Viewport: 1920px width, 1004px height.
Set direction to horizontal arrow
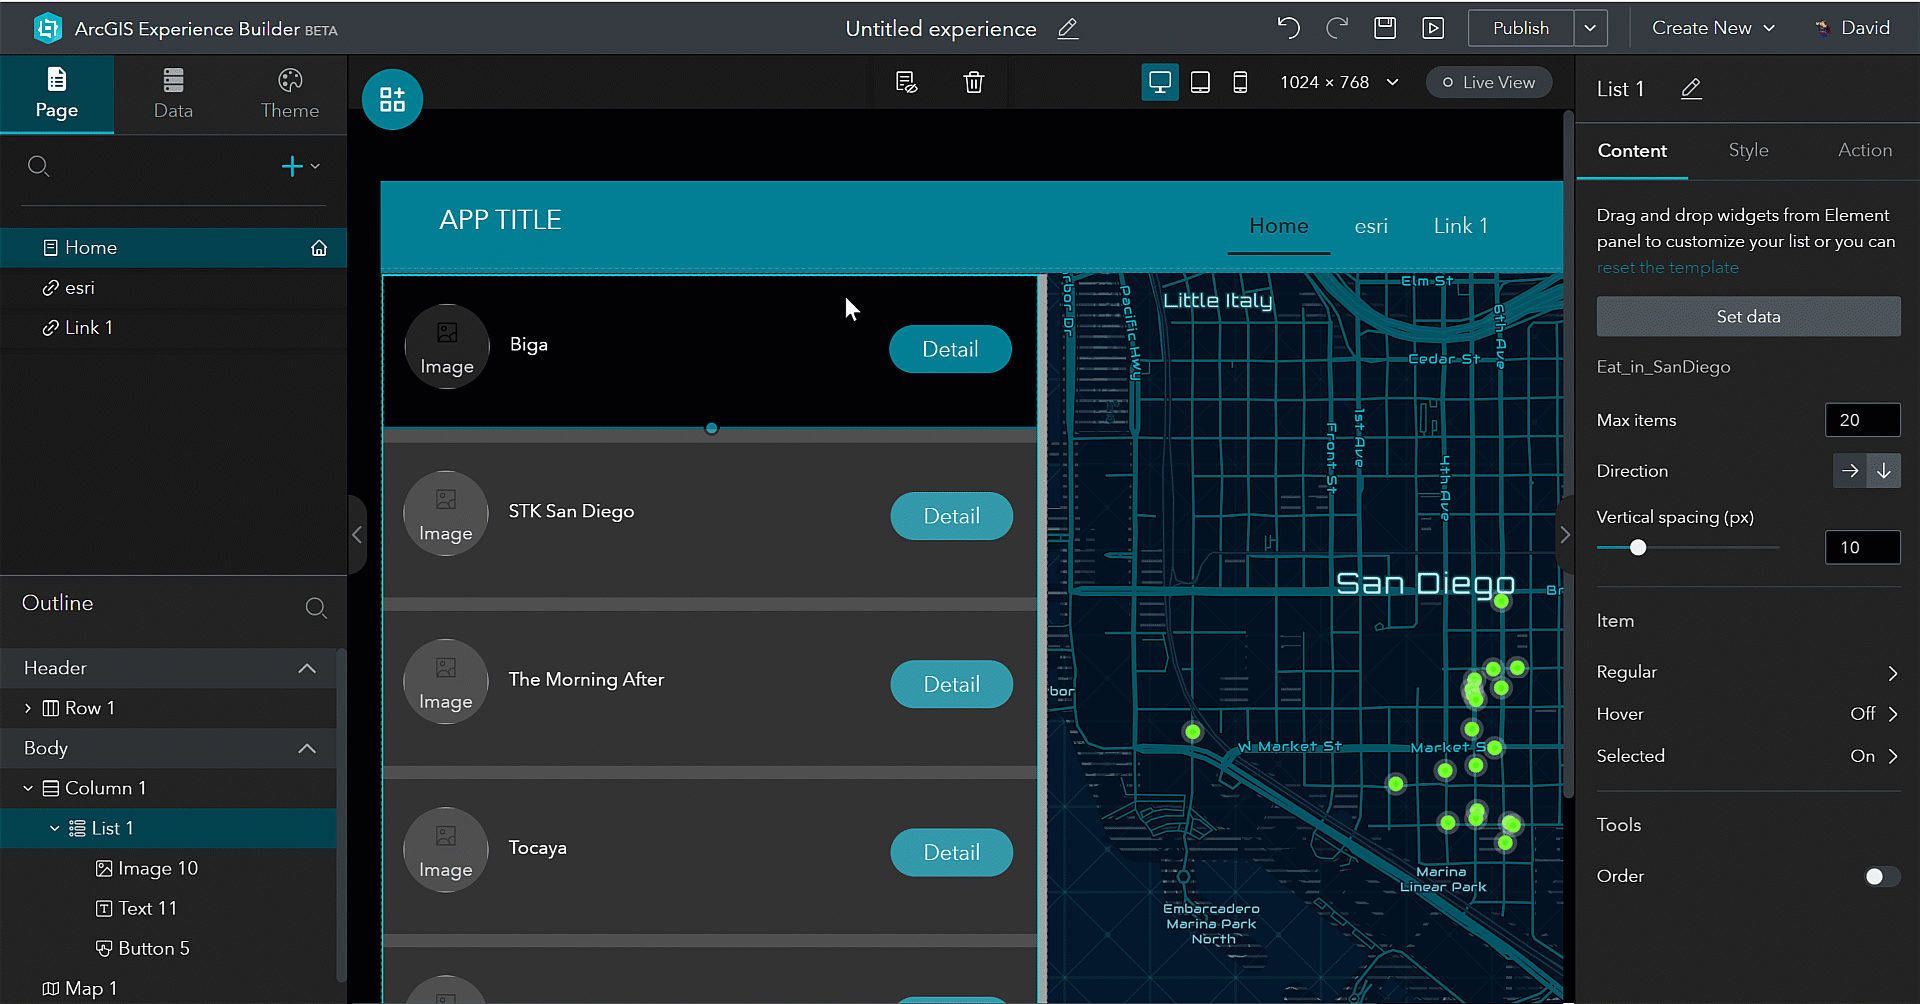click(1850, 471)
